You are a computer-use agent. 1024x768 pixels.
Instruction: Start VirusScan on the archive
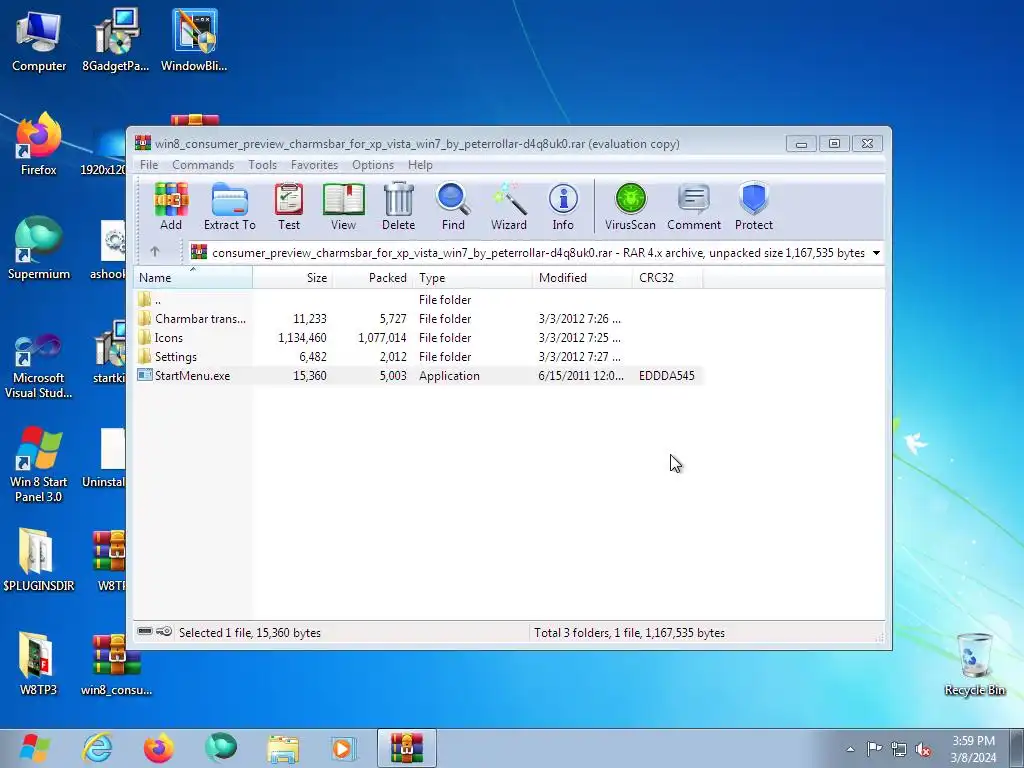click(630, 206)
